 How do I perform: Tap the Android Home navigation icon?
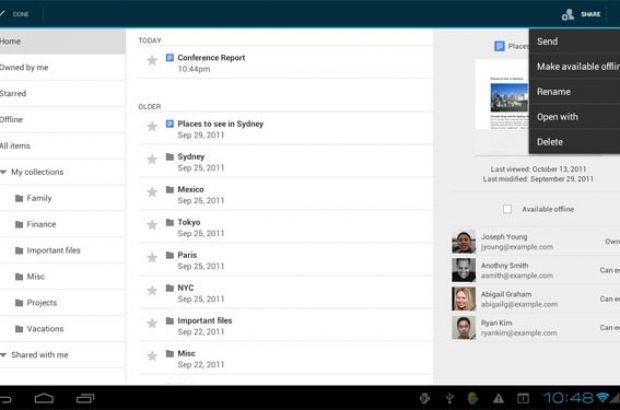tap(44, 398)
